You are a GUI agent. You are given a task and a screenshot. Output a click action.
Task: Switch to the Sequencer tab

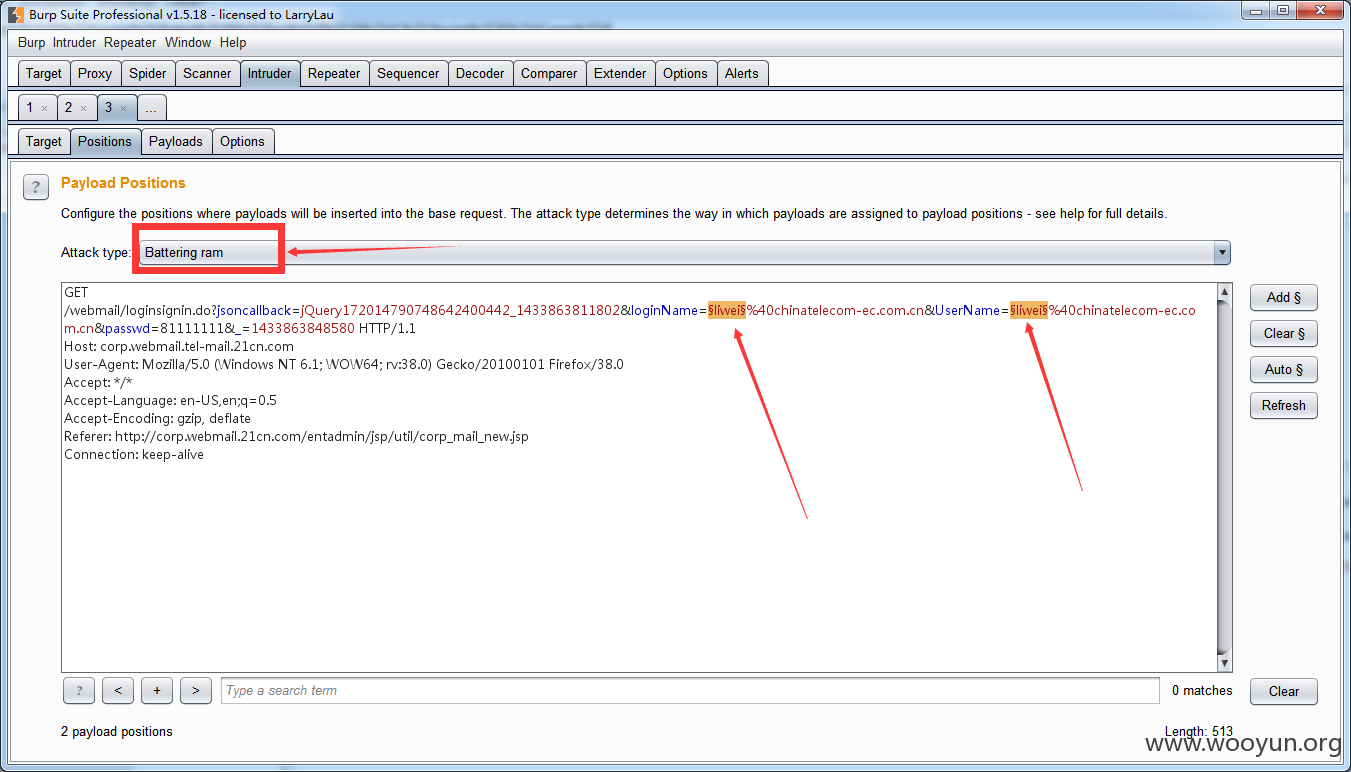(x=408, y=73)
